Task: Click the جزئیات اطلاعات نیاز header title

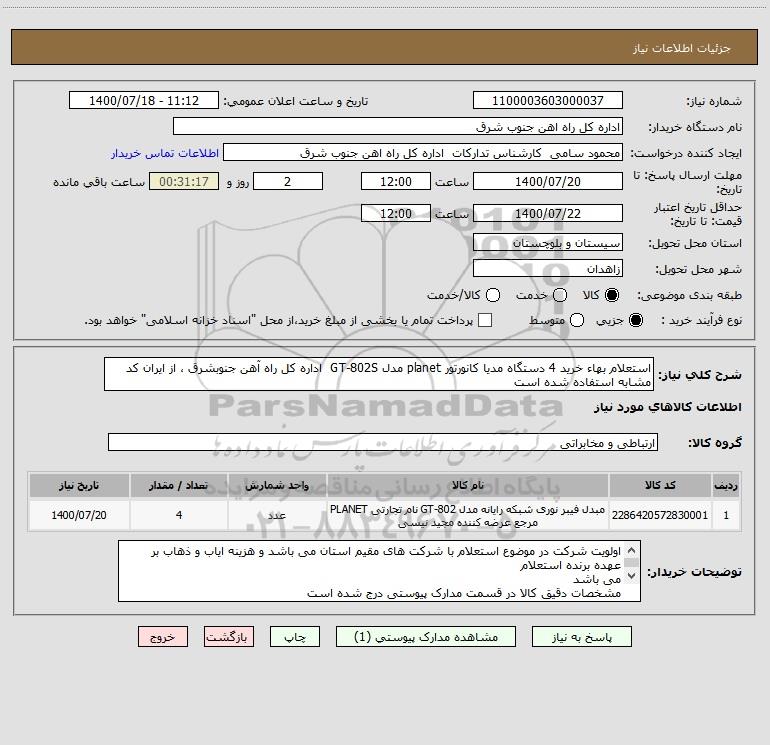Action: click(x=681, y=48)
